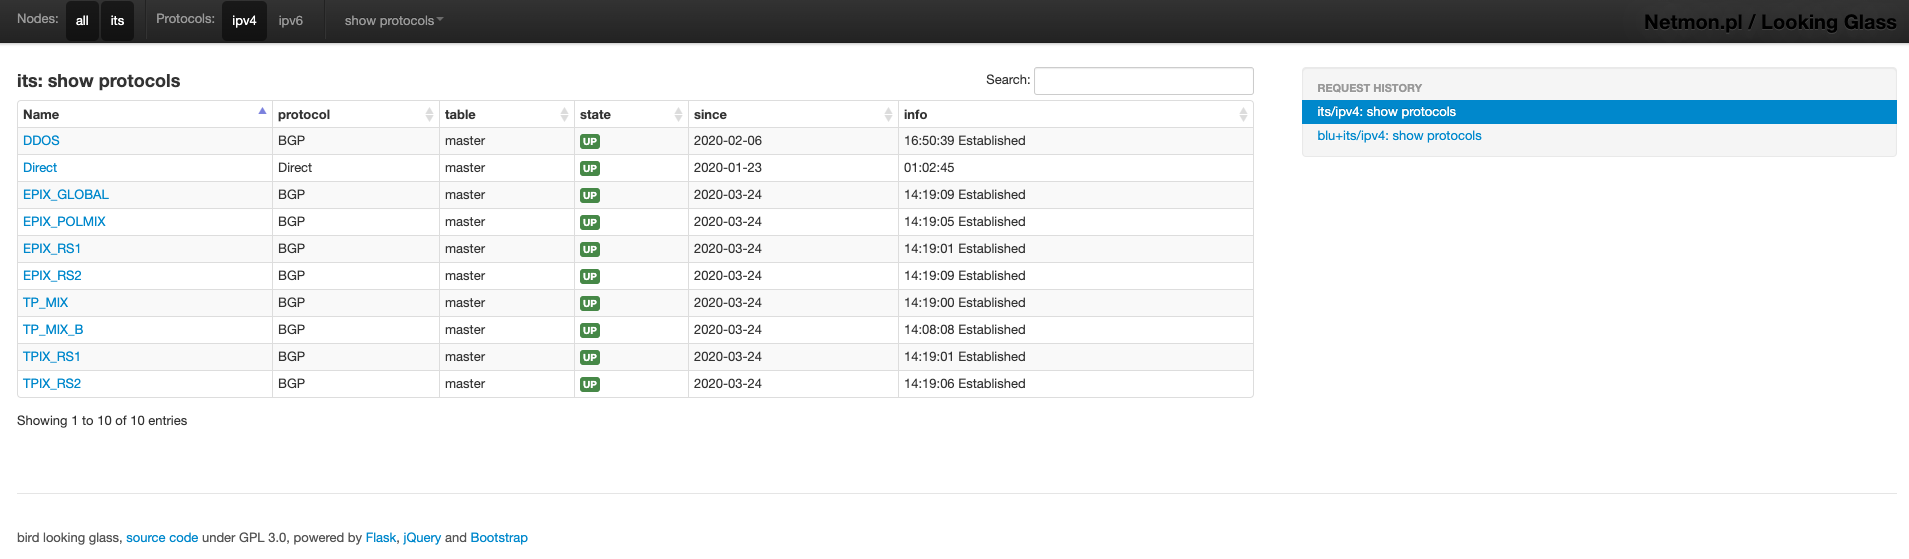Viewport: 1909px width, 559px height.
Task: Select the 'all' nodes toggle
Action: pyautogui.click(x=82, y=21)
